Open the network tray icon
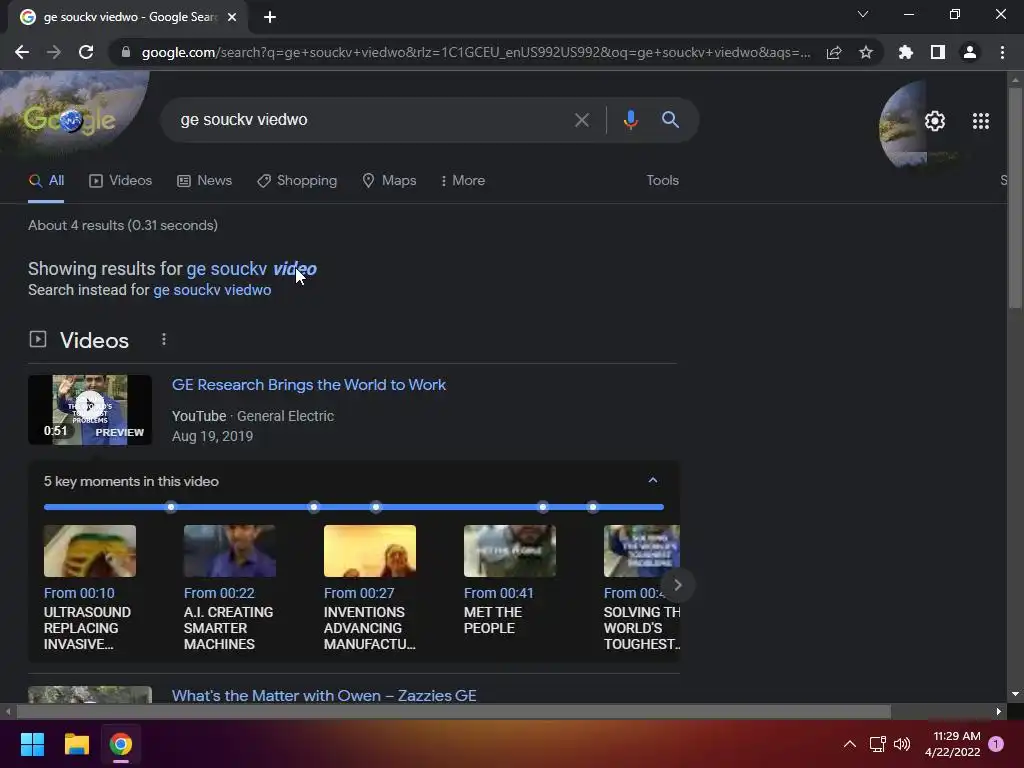This screenshot has width=1024, height=768. click(877, 744)
